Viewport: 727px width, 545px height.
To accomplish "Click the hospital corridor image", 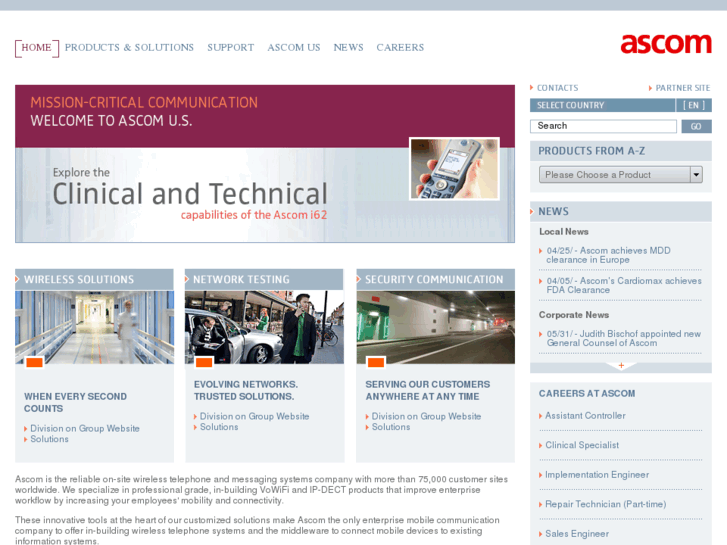I will (x=94, y=327).
